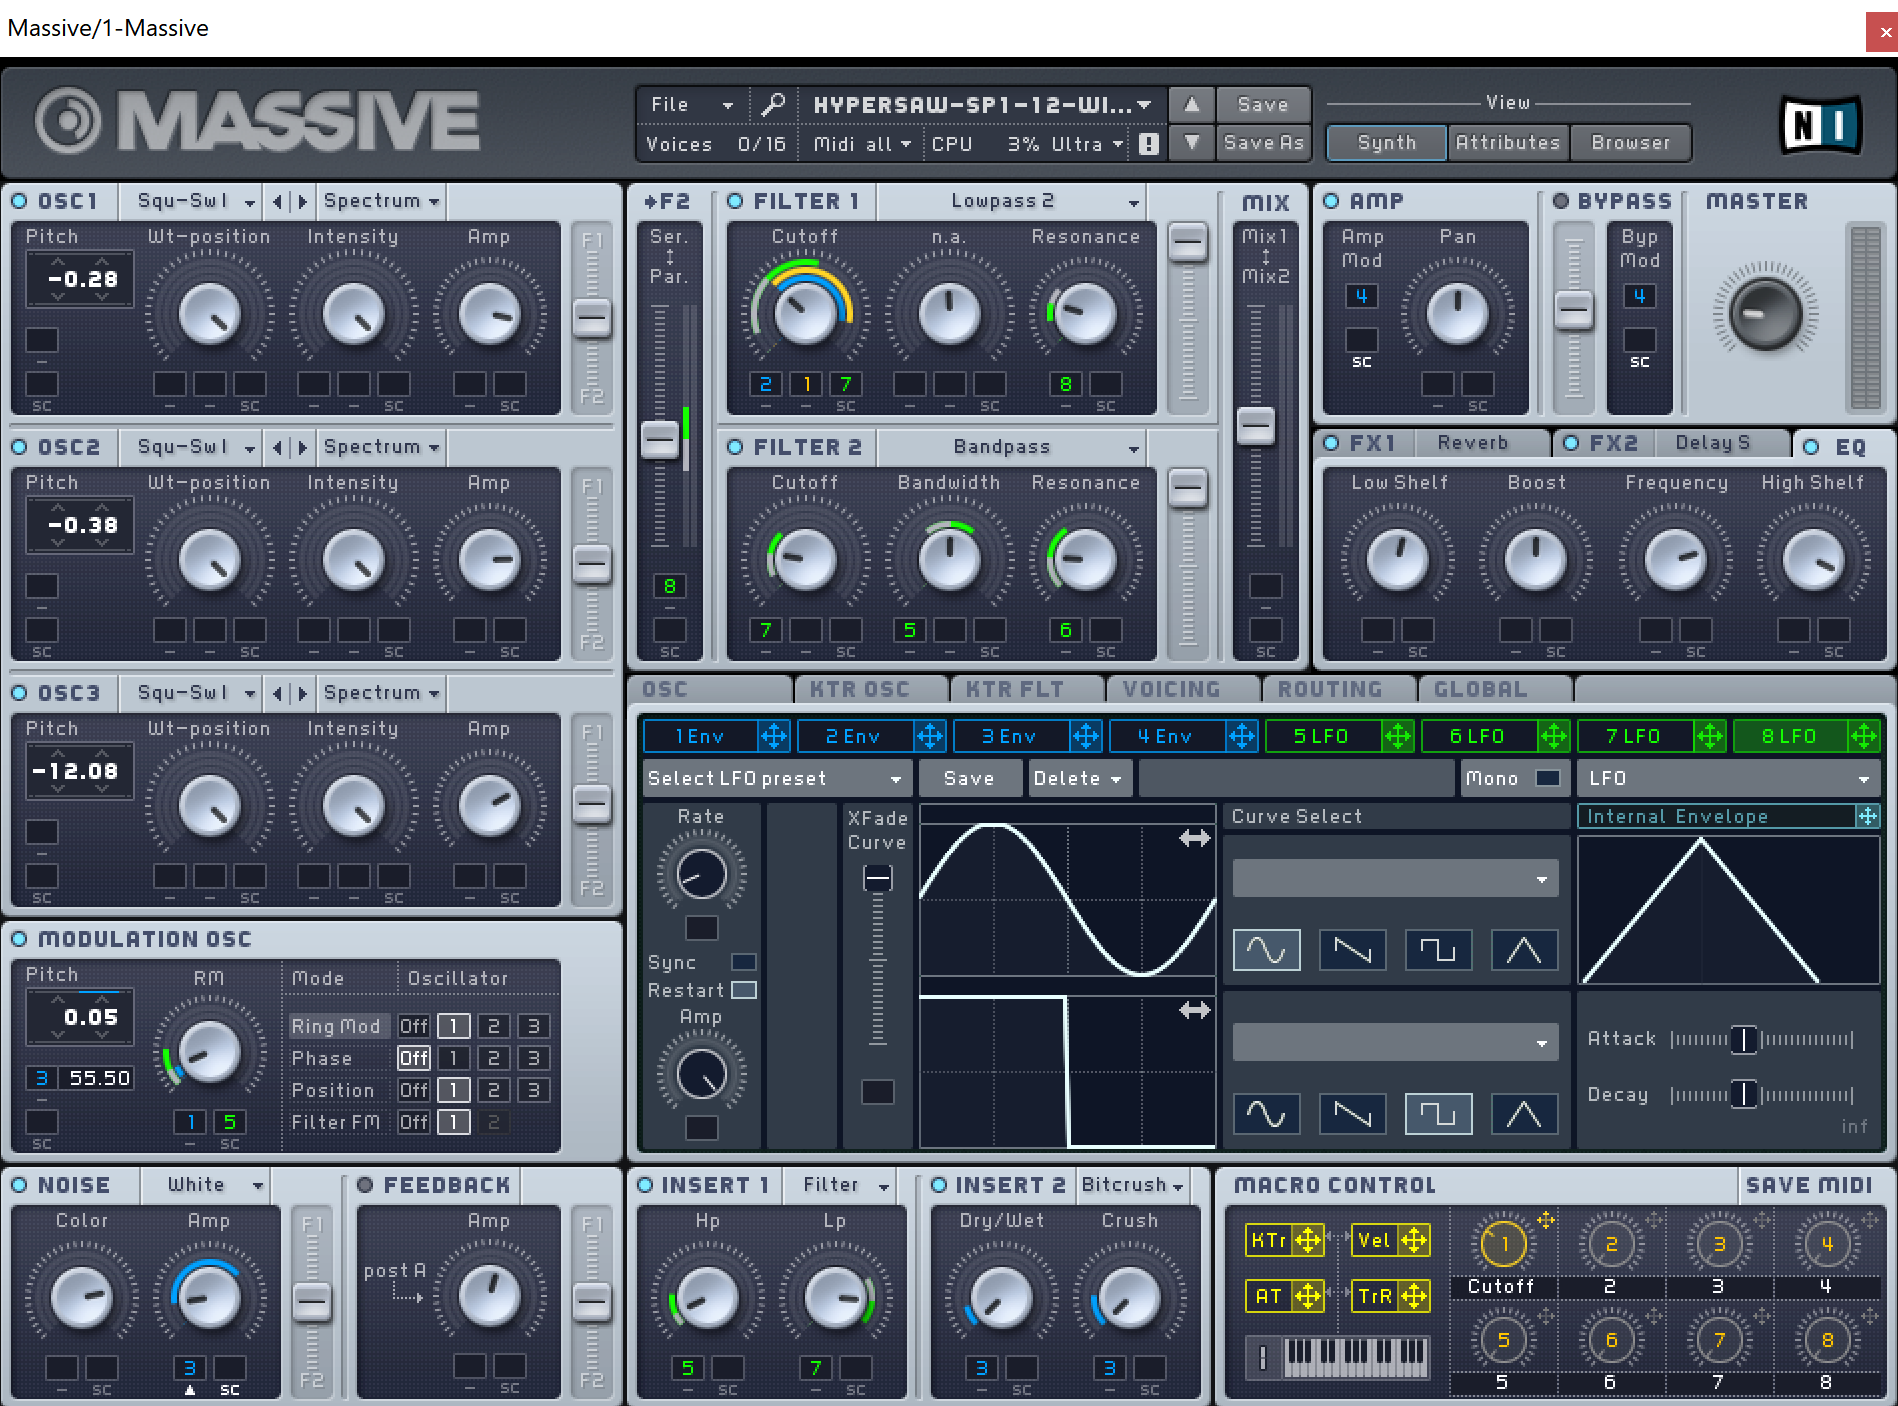Open the File menu dropdown
The image size is (1898, 1406).
click(x=691, y=104)
